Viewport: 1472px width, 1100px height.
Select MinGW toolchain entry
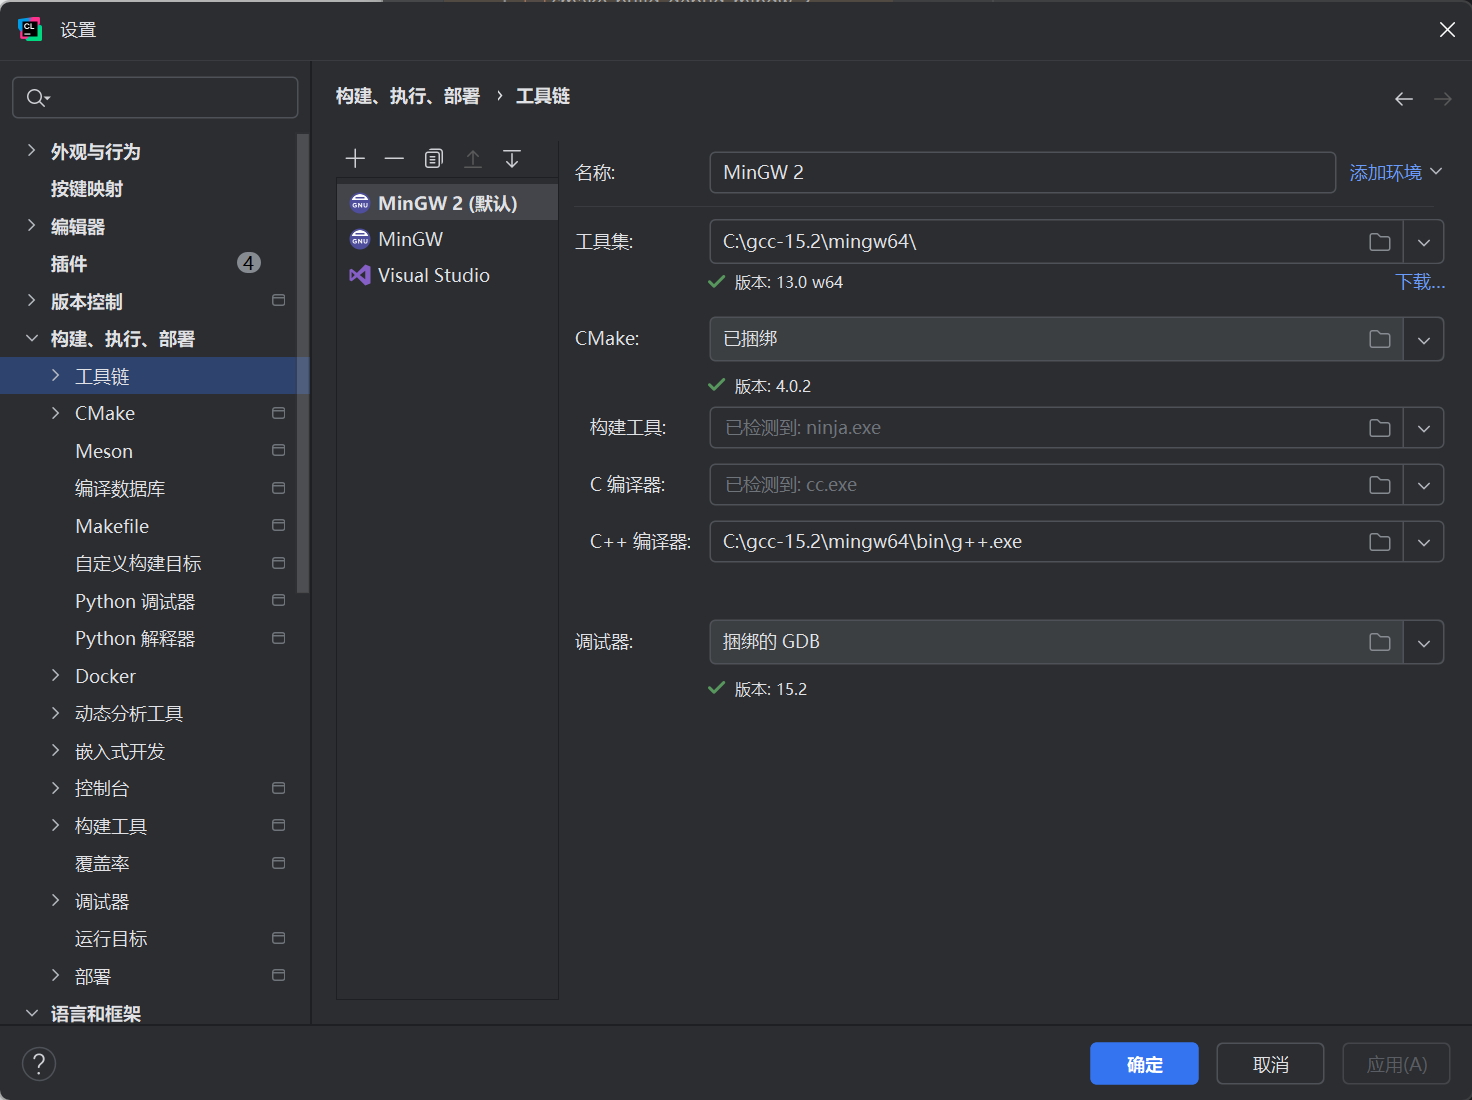[447, 239]
